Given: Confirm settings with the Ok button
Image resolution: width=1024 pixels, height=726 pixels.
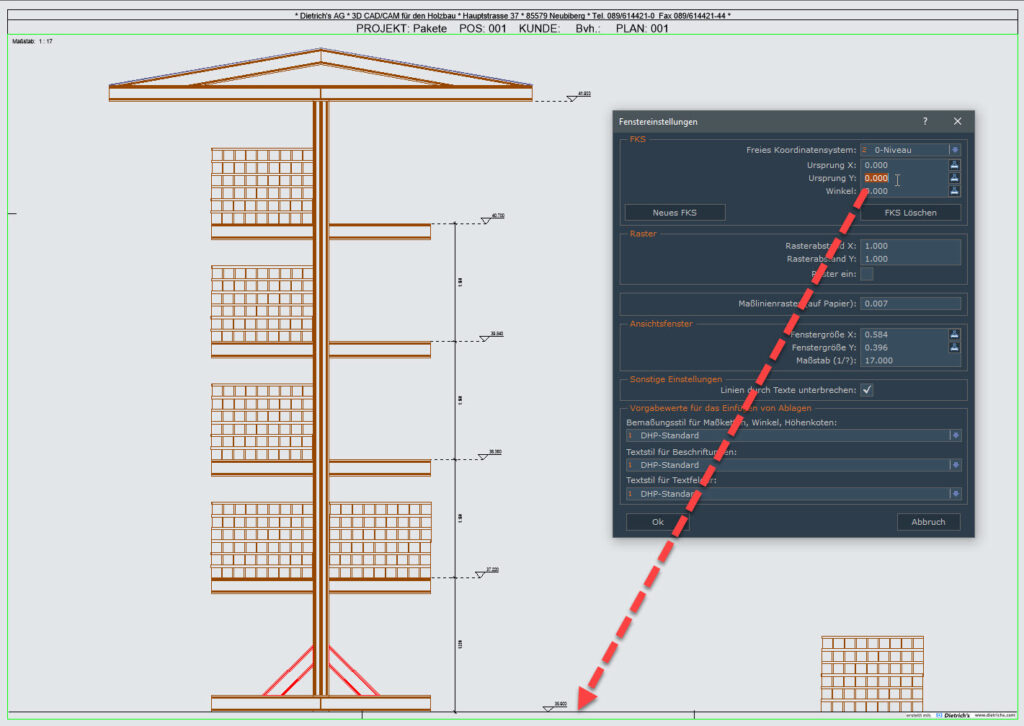Looking at the screenshot, I should 657,522.
